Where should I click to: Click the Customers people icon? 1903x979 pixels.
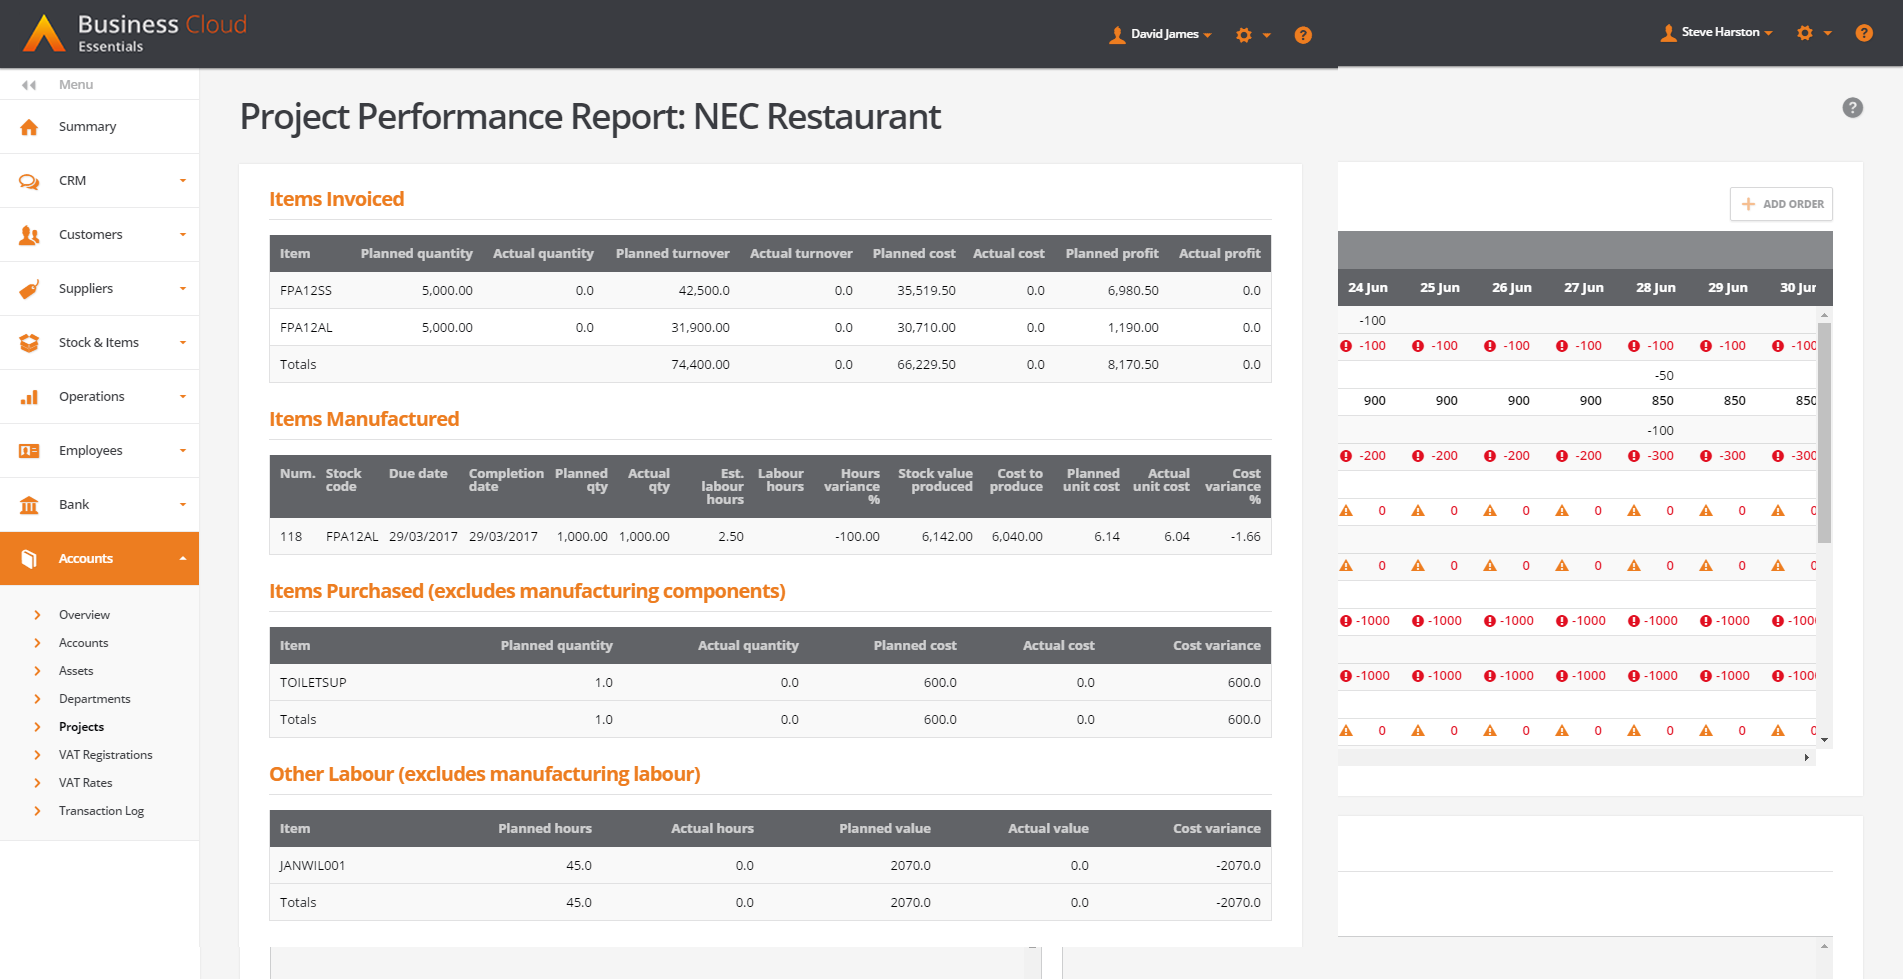[x=29, y=234]
